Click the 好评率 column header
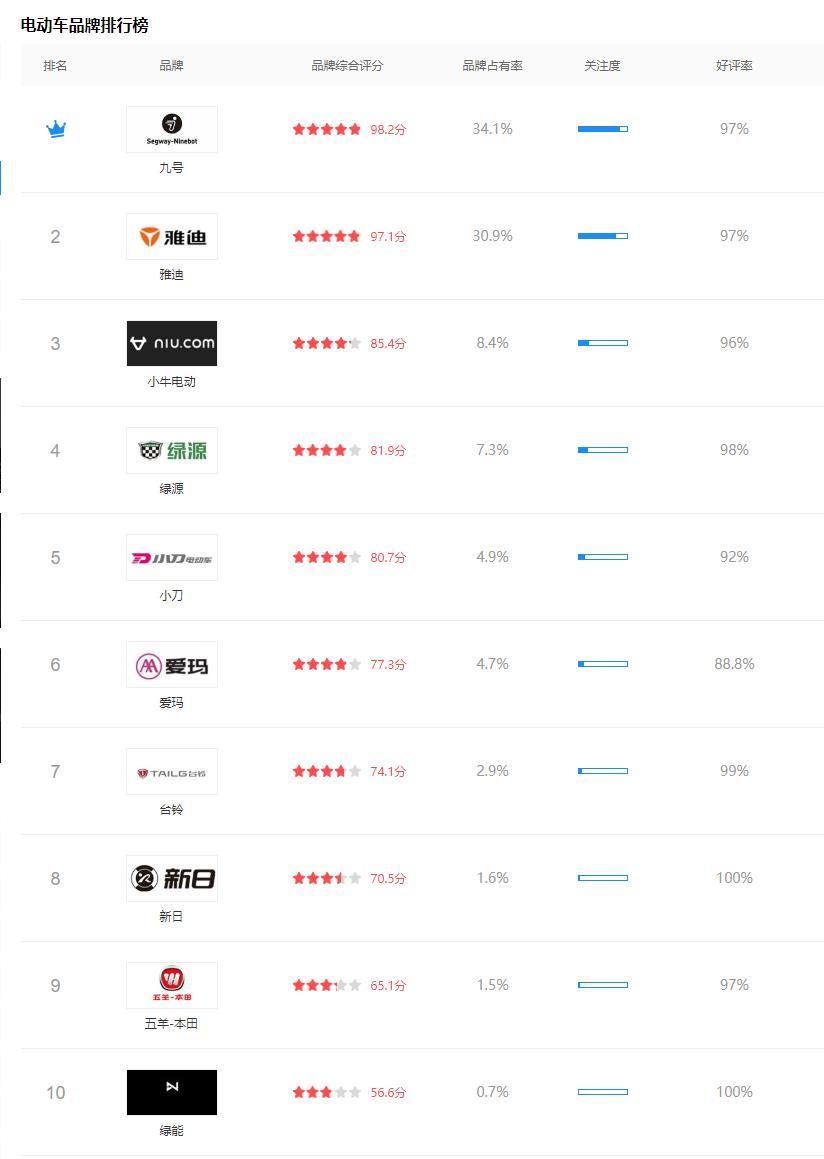824x1159 pixels. coord(734,66)
